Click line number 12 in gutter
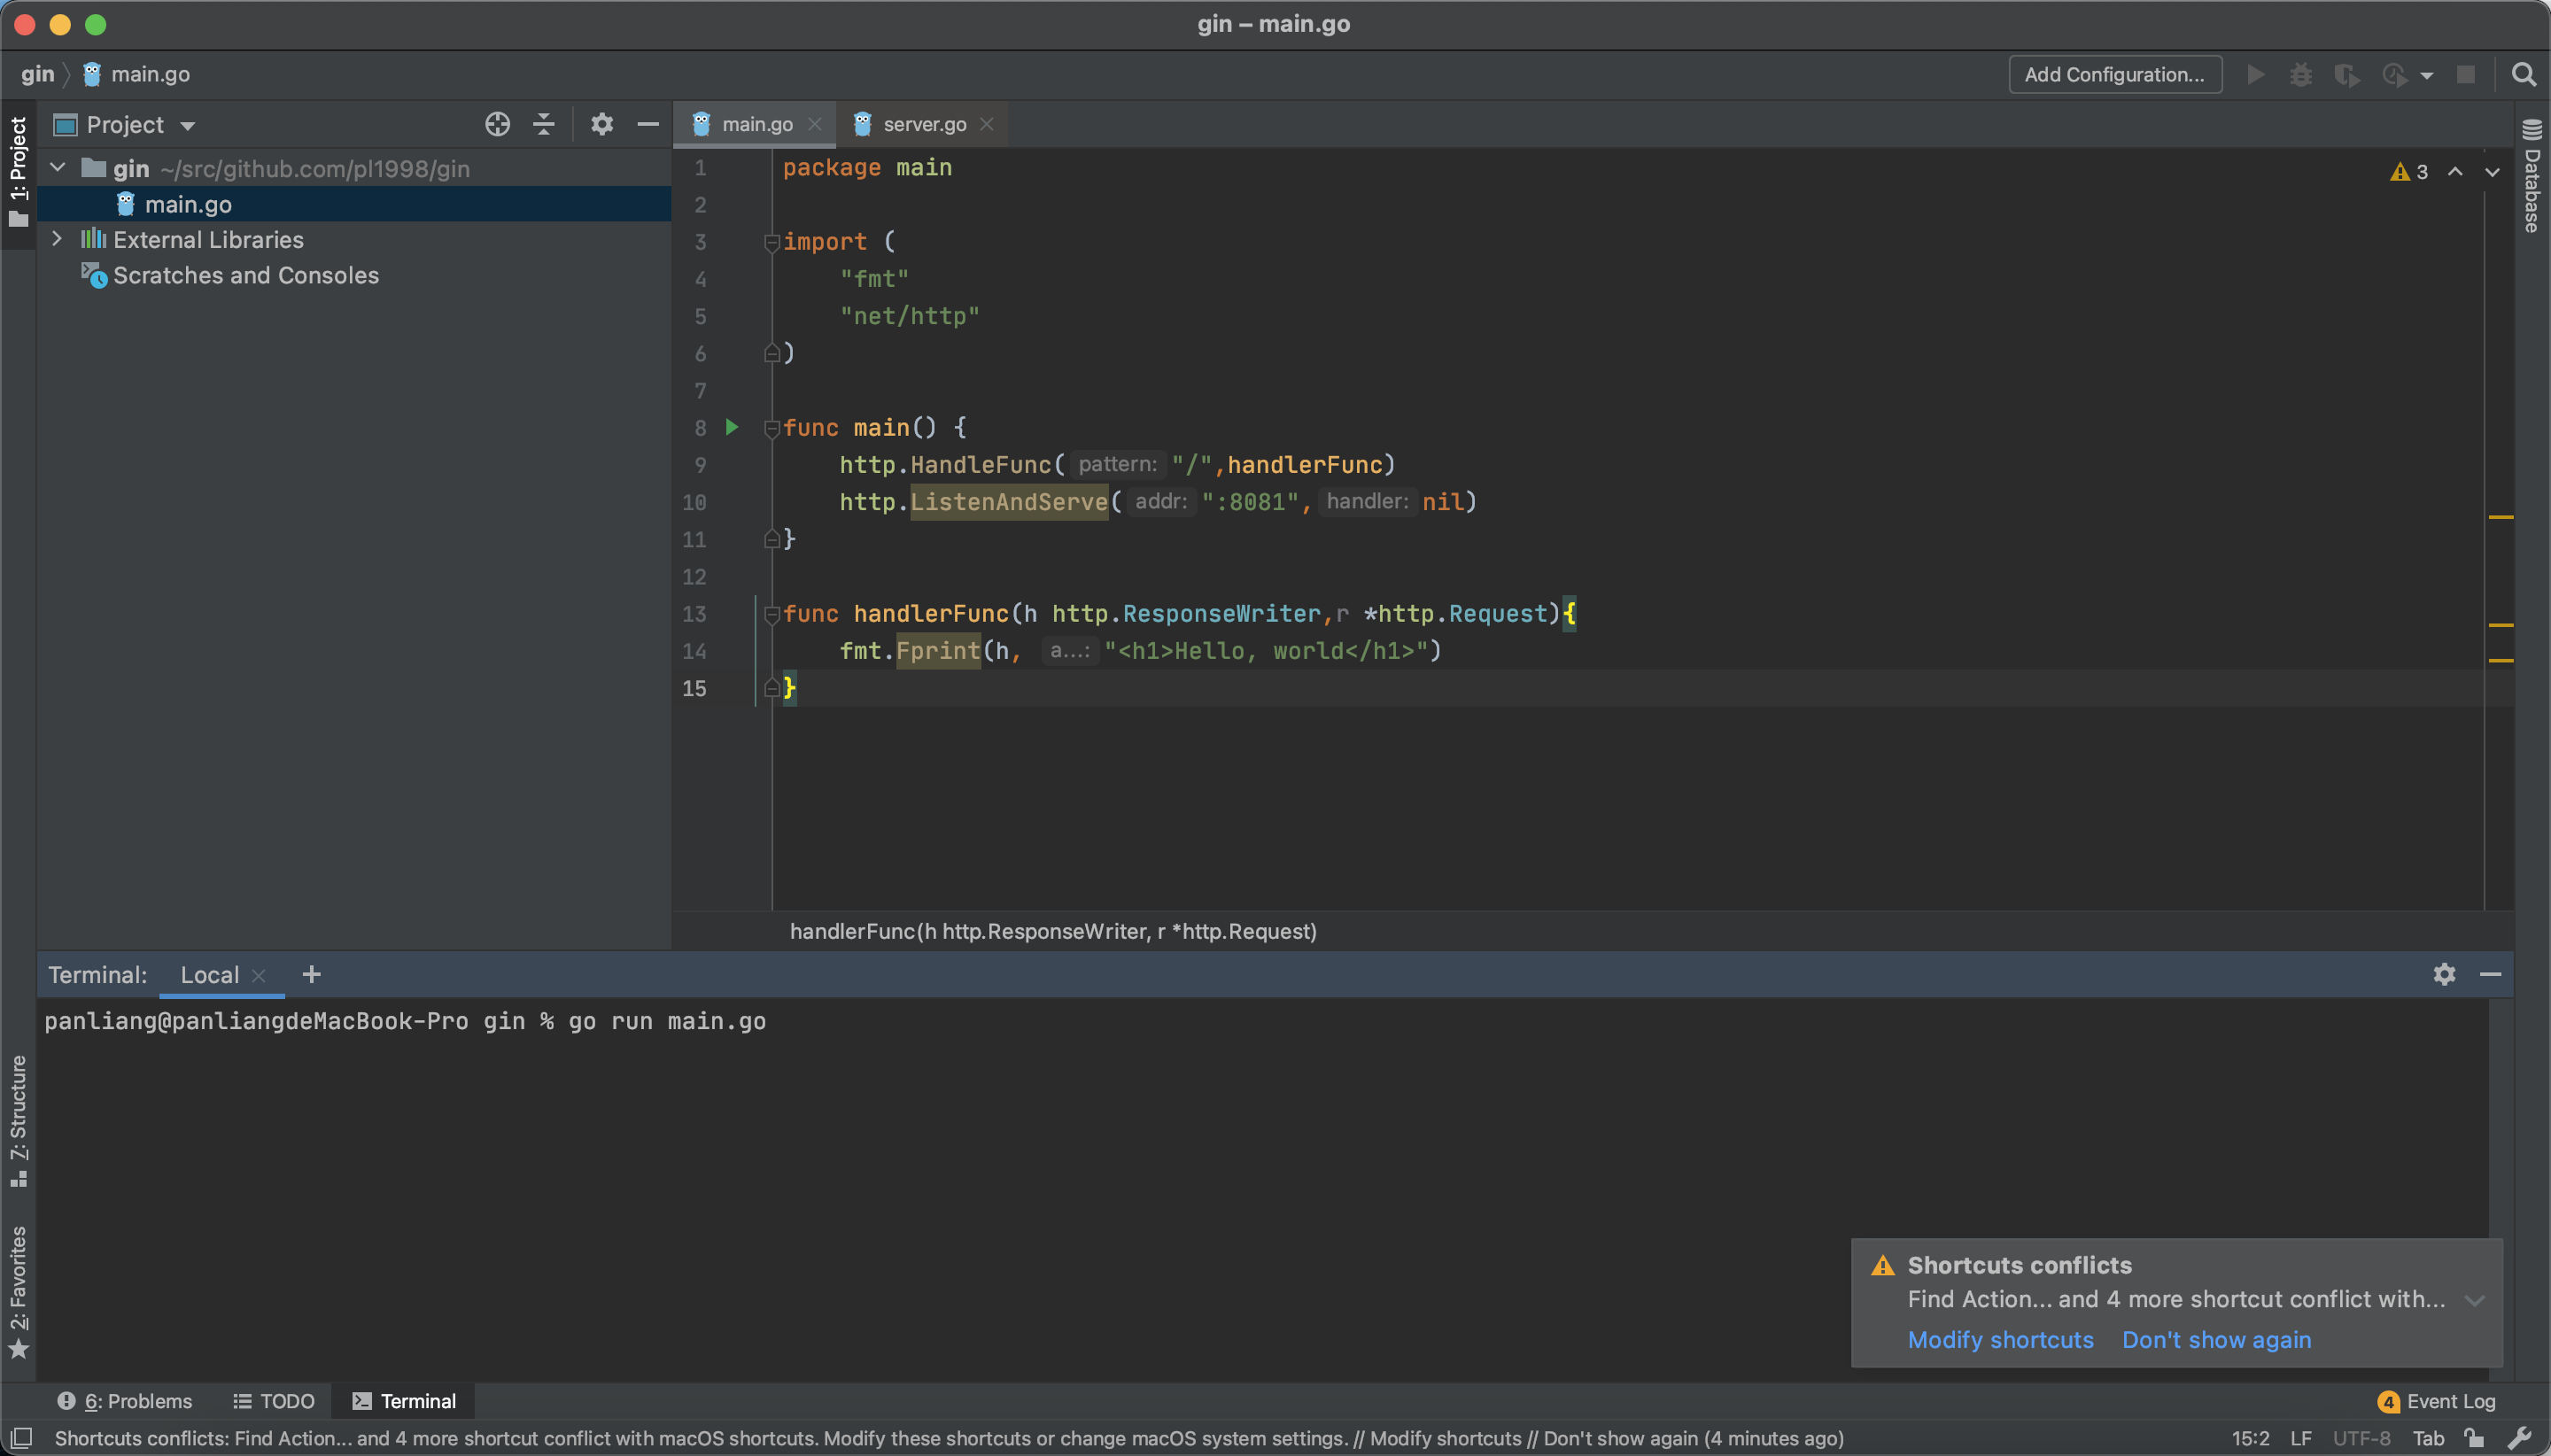This screenshot has height=1456, width=2551. coord(694,577)
